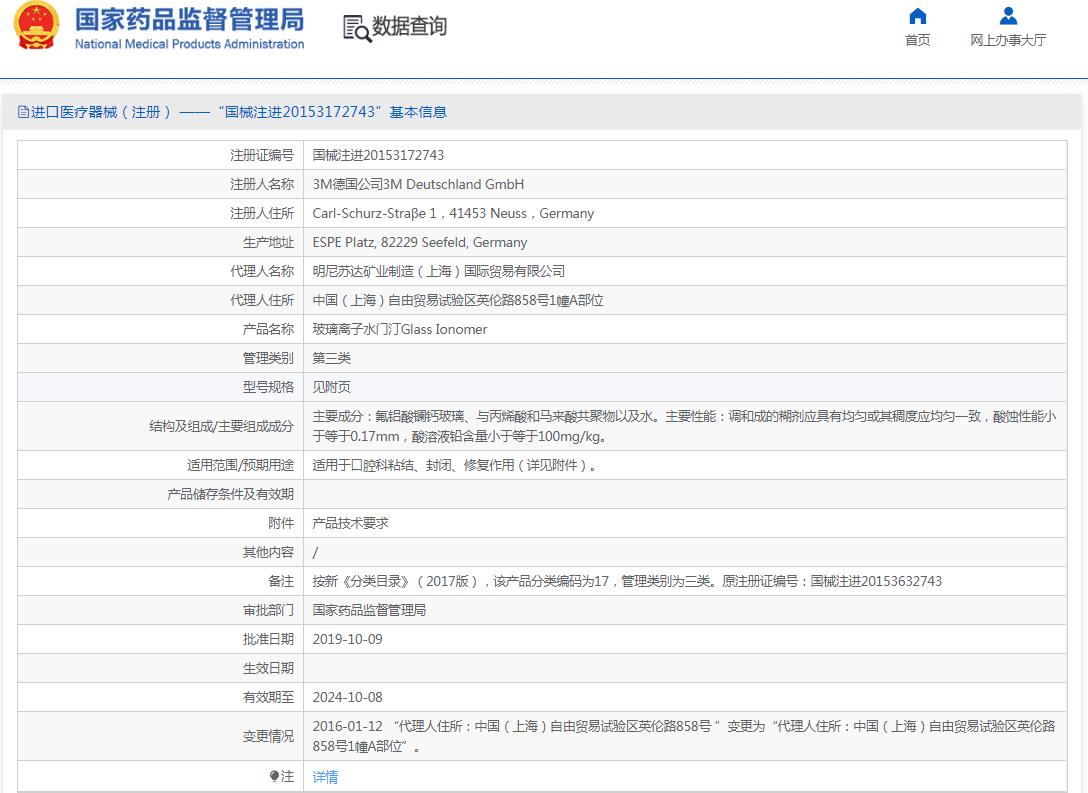Click 首页 label in header
1088x793 pixels.
(917, 40)
